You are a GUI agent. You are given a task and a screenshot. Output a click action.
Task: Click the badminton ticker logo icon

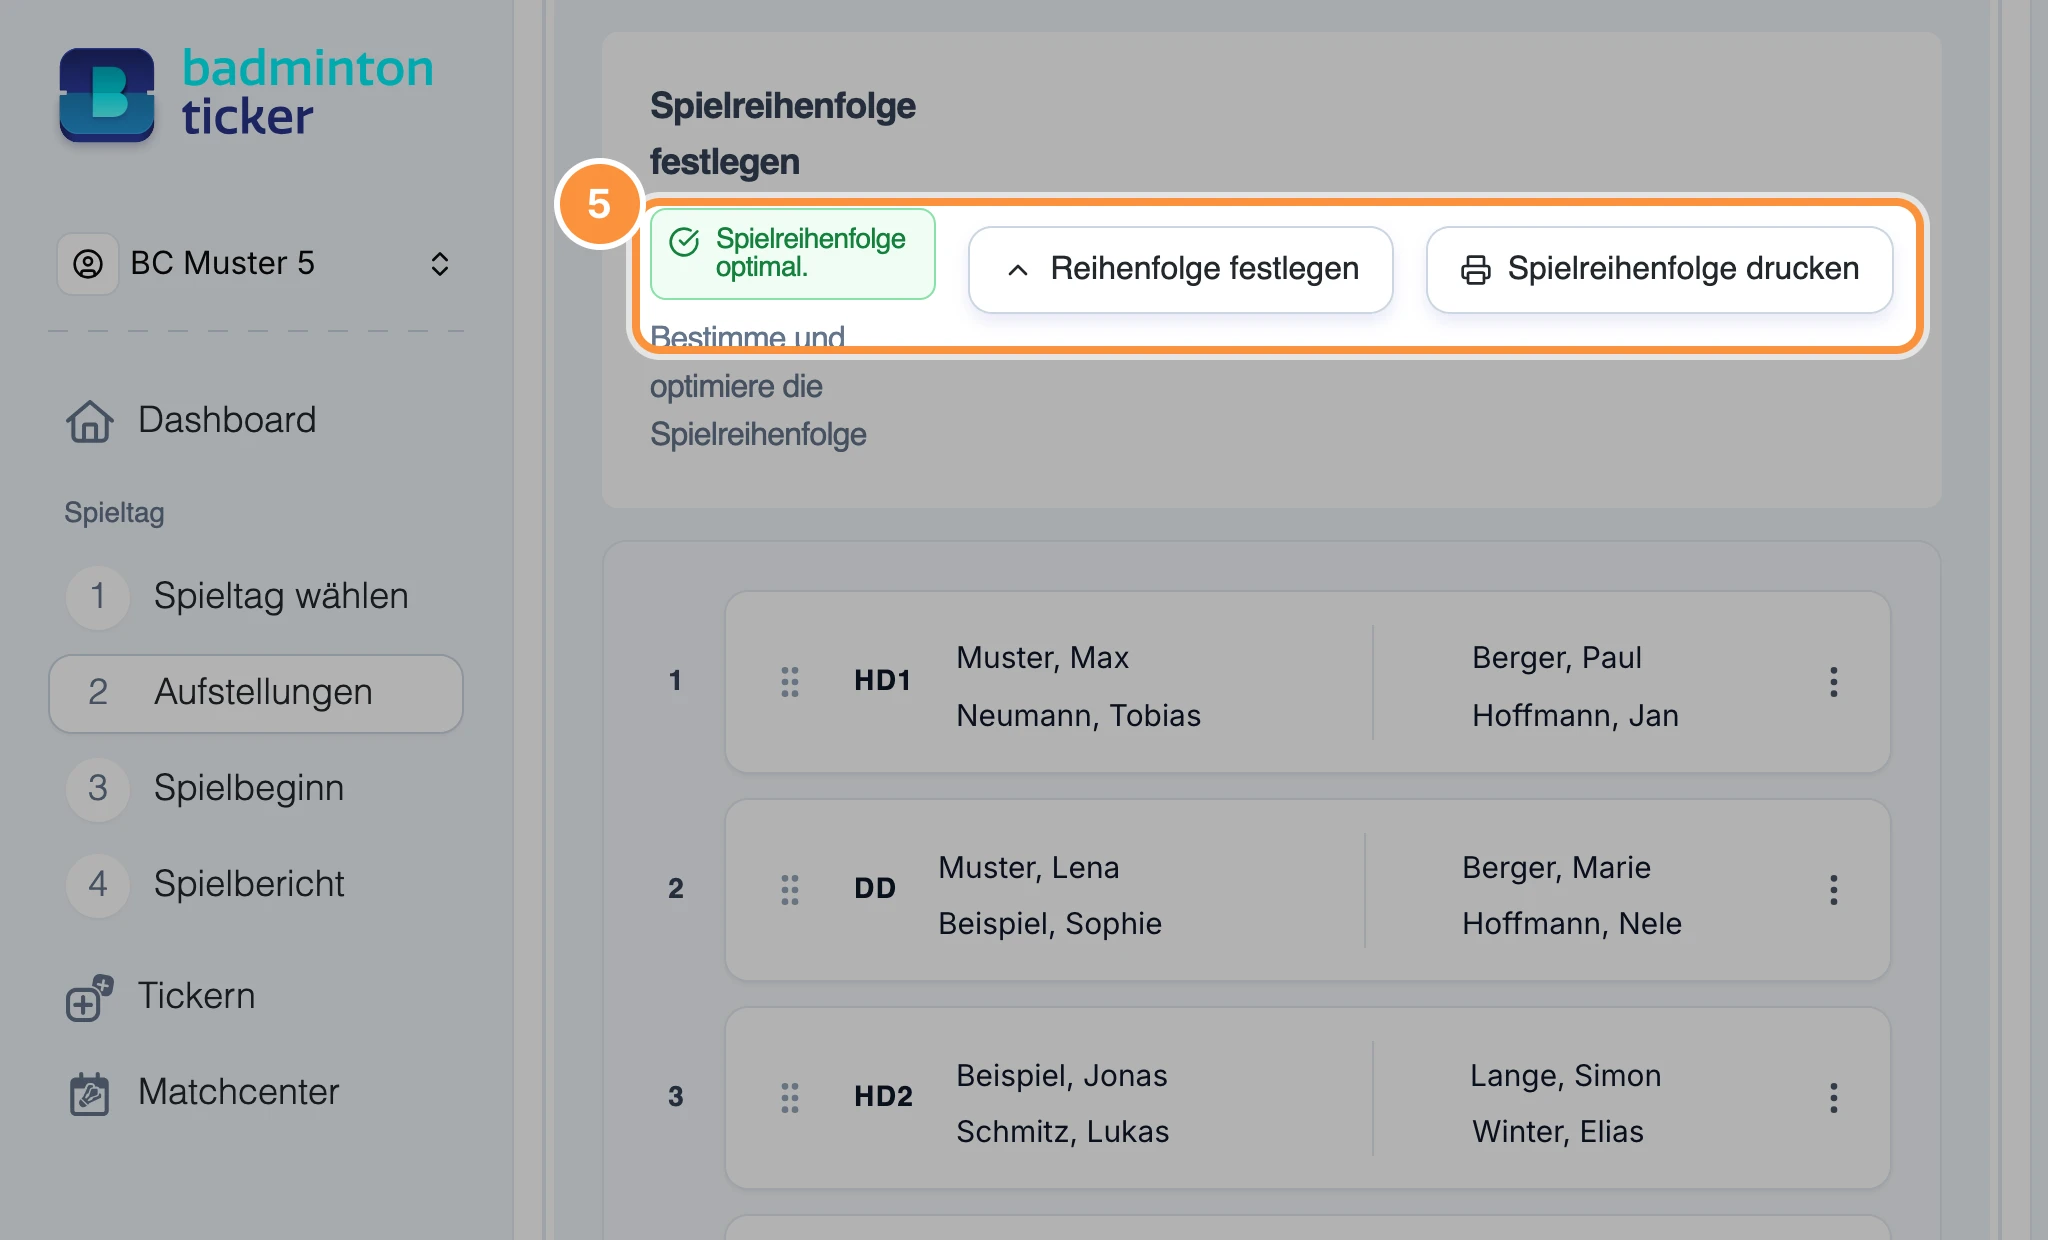[x=107, y=95]
